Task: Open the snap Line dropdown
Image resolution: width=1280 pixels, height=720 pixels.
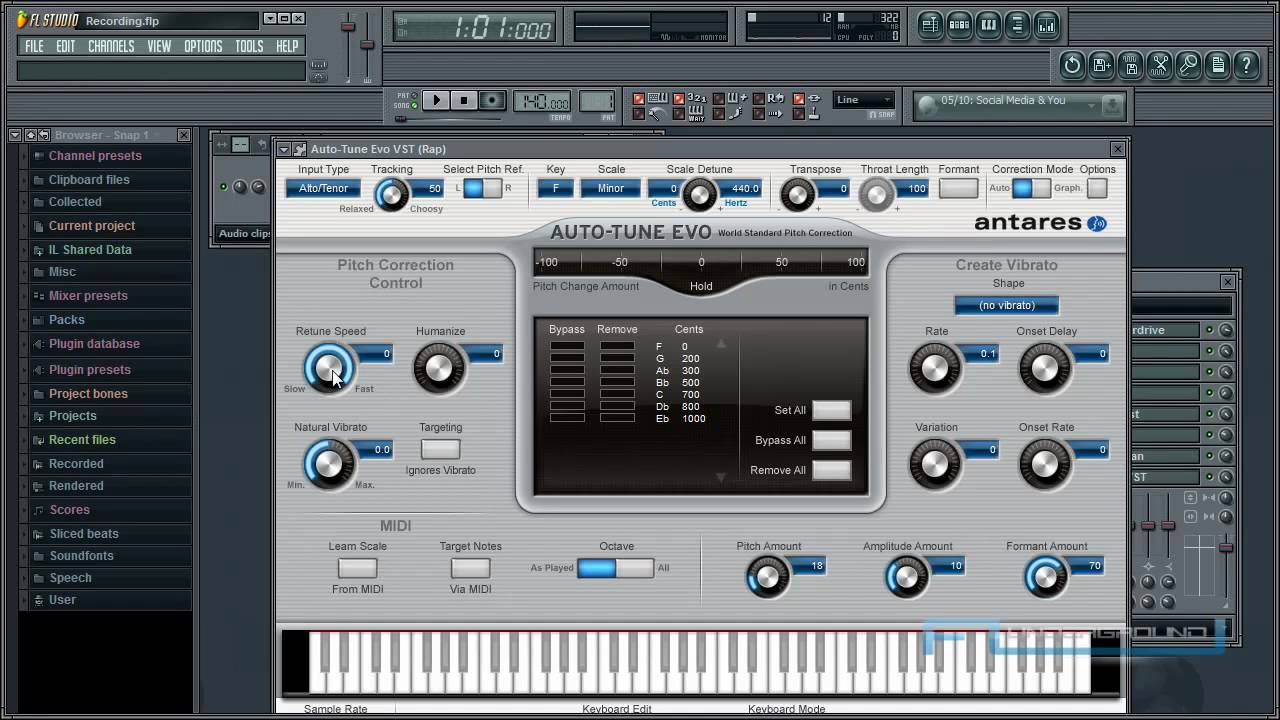Action: [865, 100]
